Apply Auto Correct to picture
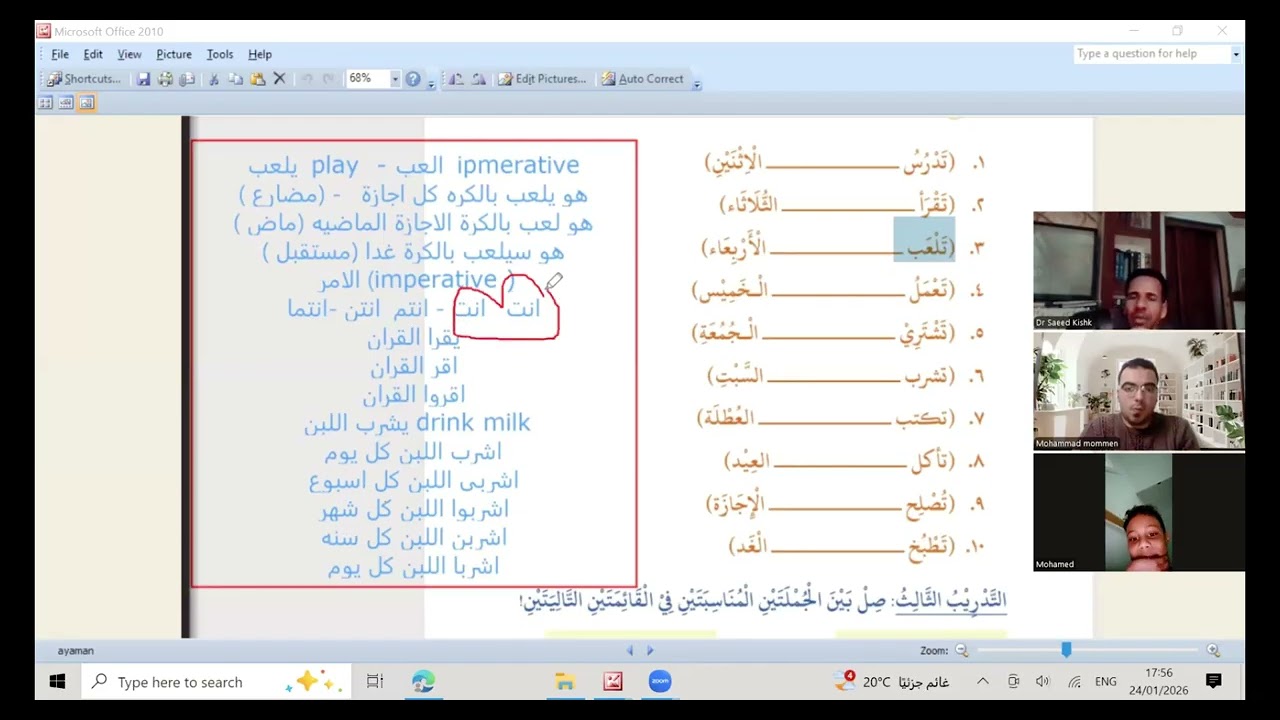 642,79
